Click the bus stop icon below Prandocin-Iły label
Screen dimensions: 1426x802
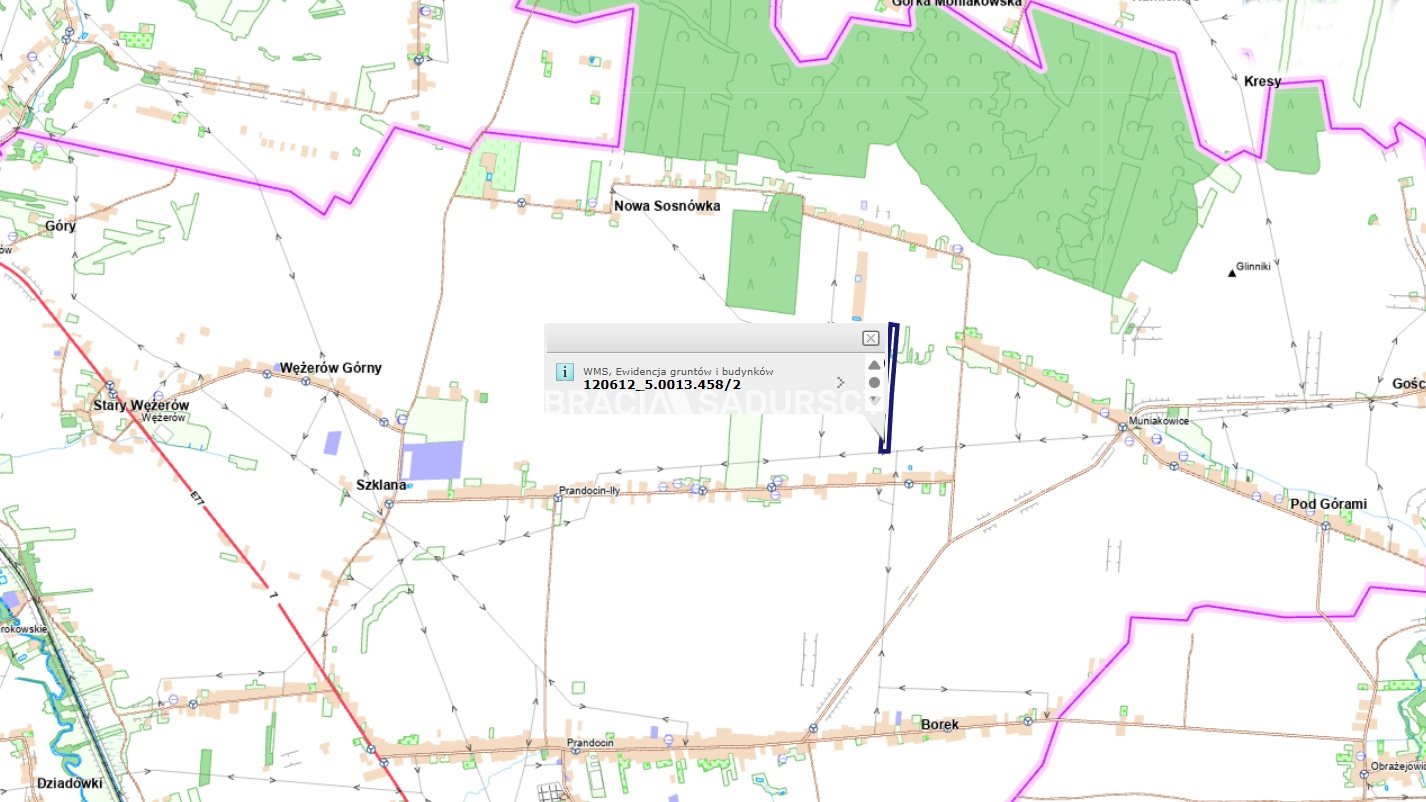coord(559,495)
